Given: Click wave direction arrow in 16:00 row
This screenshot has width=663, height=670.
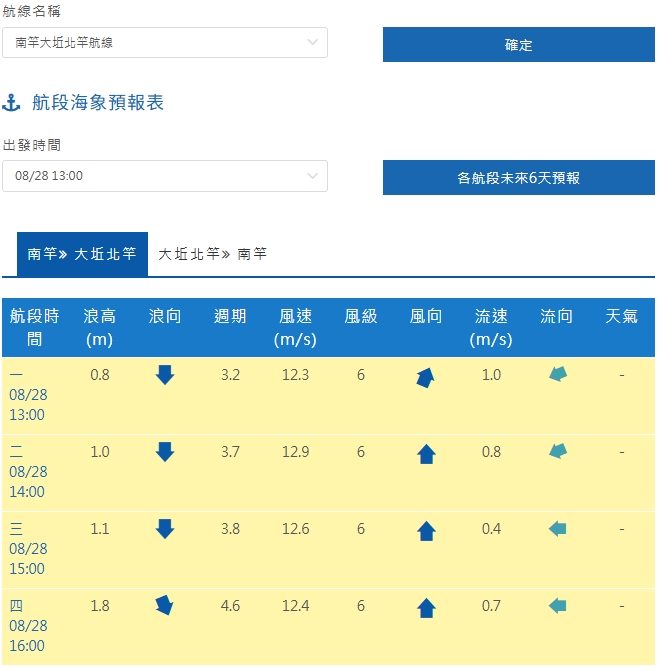Looking at the screenshot, I should coord(164,605).
